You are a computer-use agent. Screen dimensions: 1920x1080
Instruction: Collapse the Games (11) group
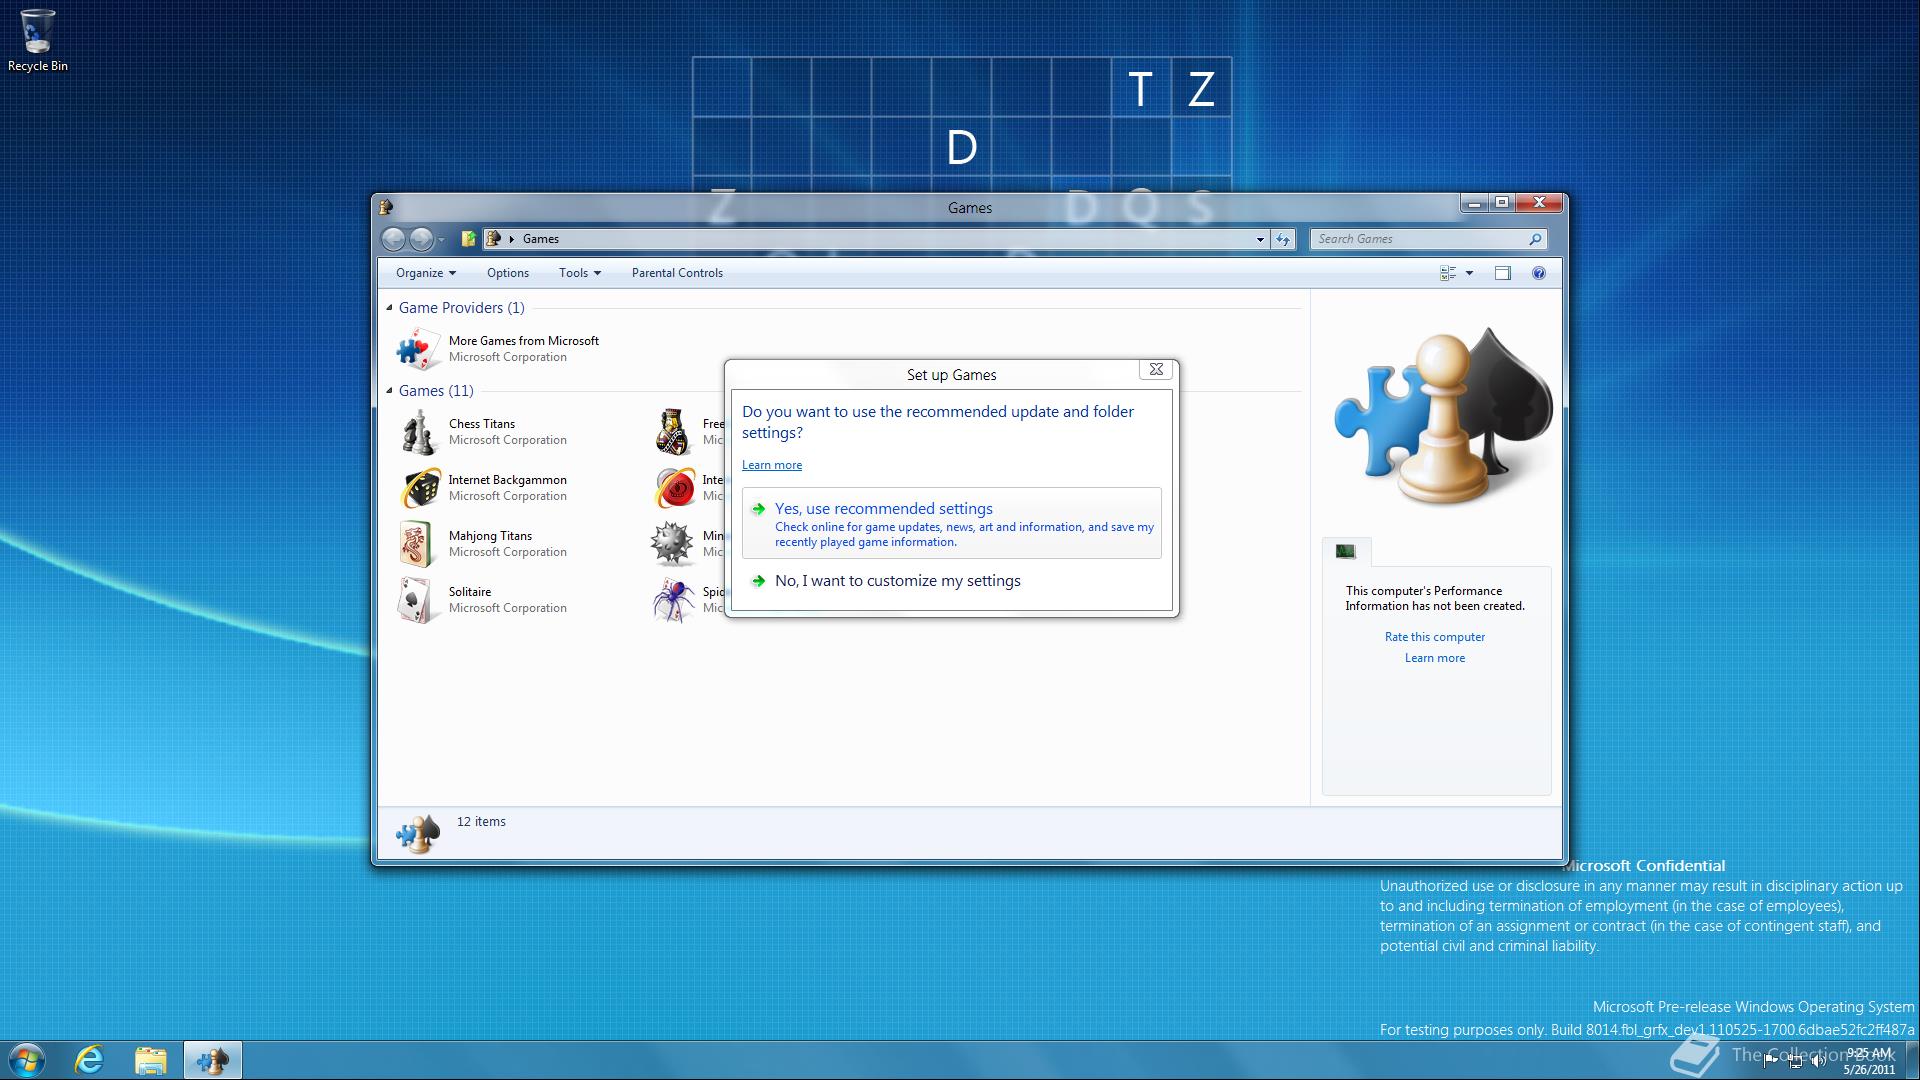click(x=389, y=391)
